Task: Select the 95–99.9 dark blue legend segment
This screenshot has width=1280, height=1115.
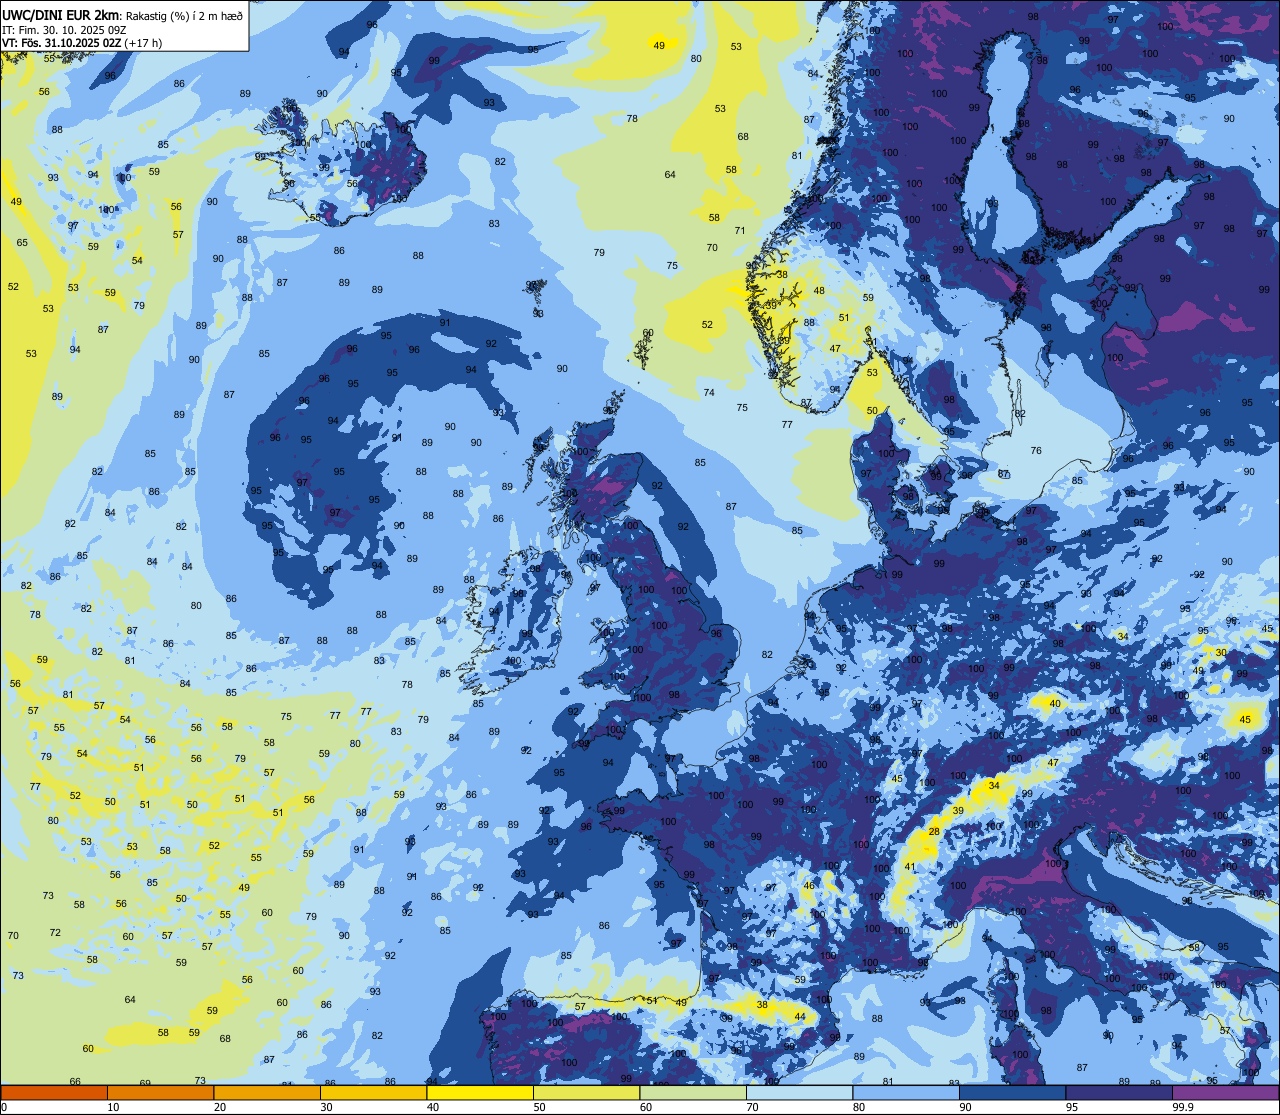Action: click(x=1119, y=1093)
